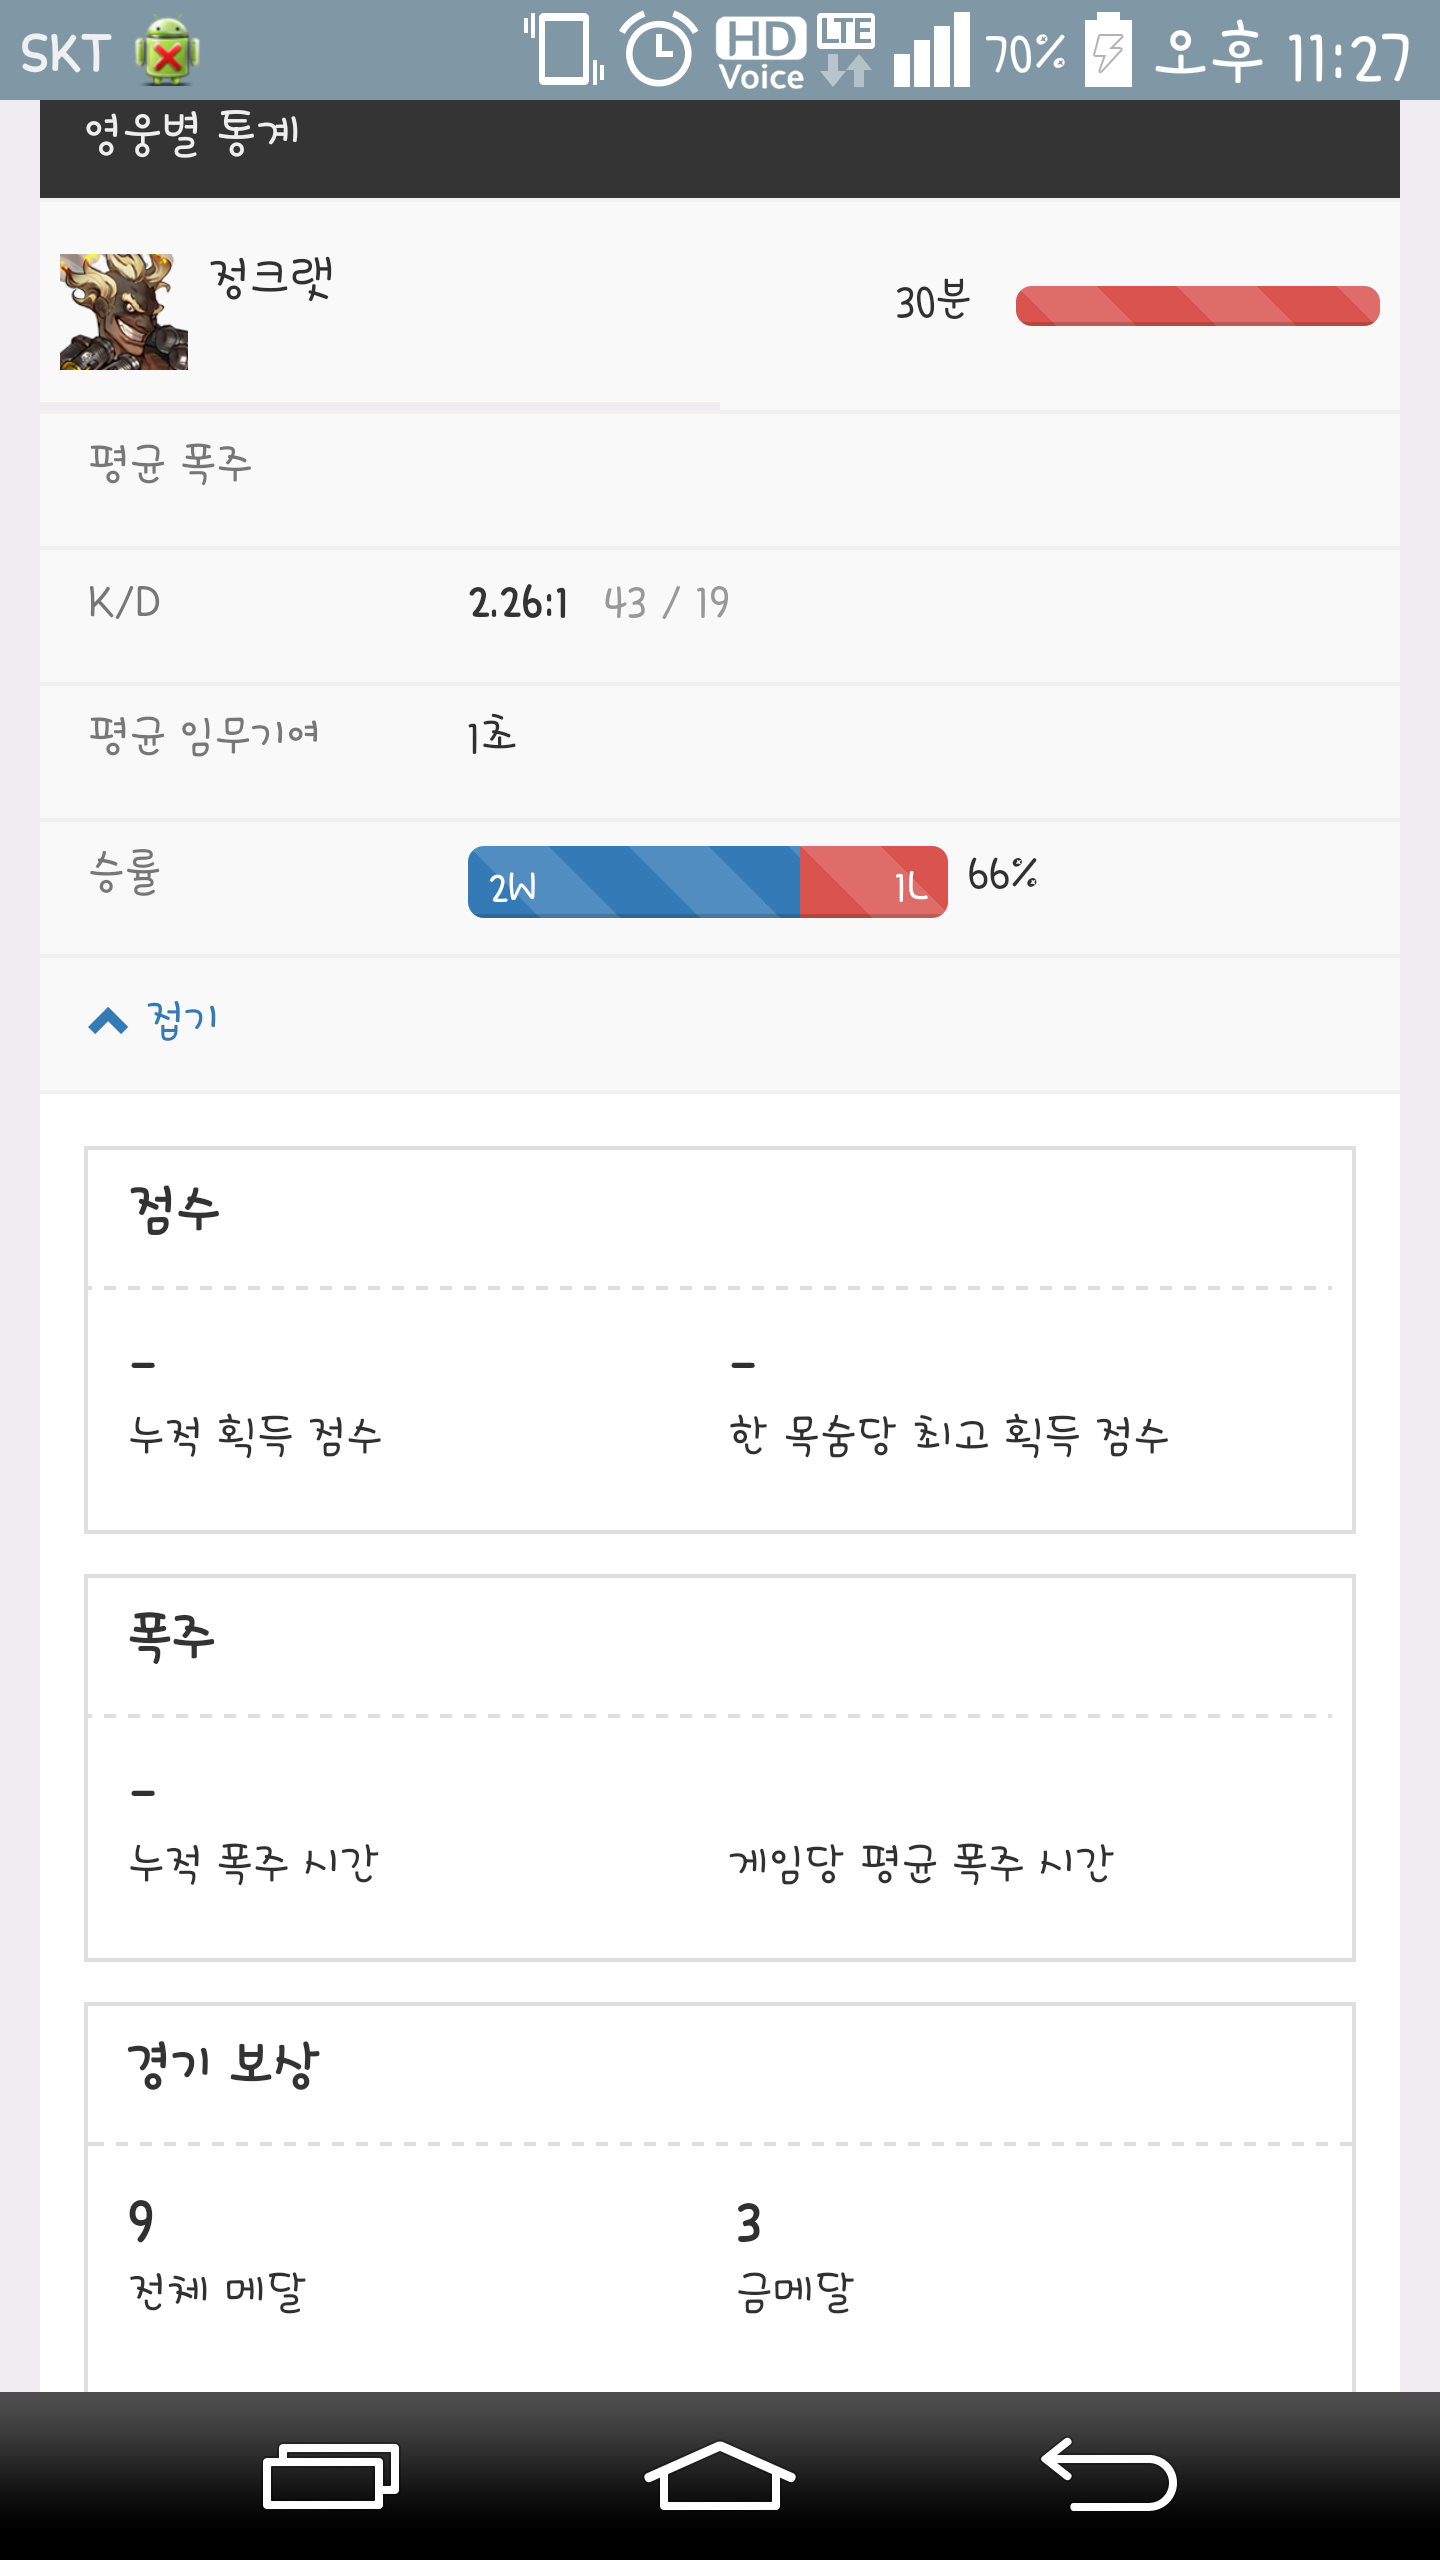Tap the alarm clock status icon
The image size is (1440, 2560).
659,50
